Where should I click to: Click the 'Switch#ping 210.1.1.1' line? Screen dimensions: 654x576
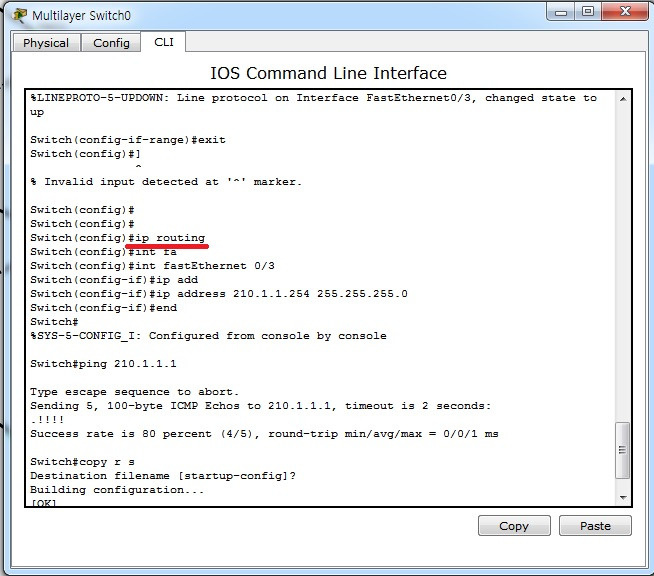[x=103, y=364]
